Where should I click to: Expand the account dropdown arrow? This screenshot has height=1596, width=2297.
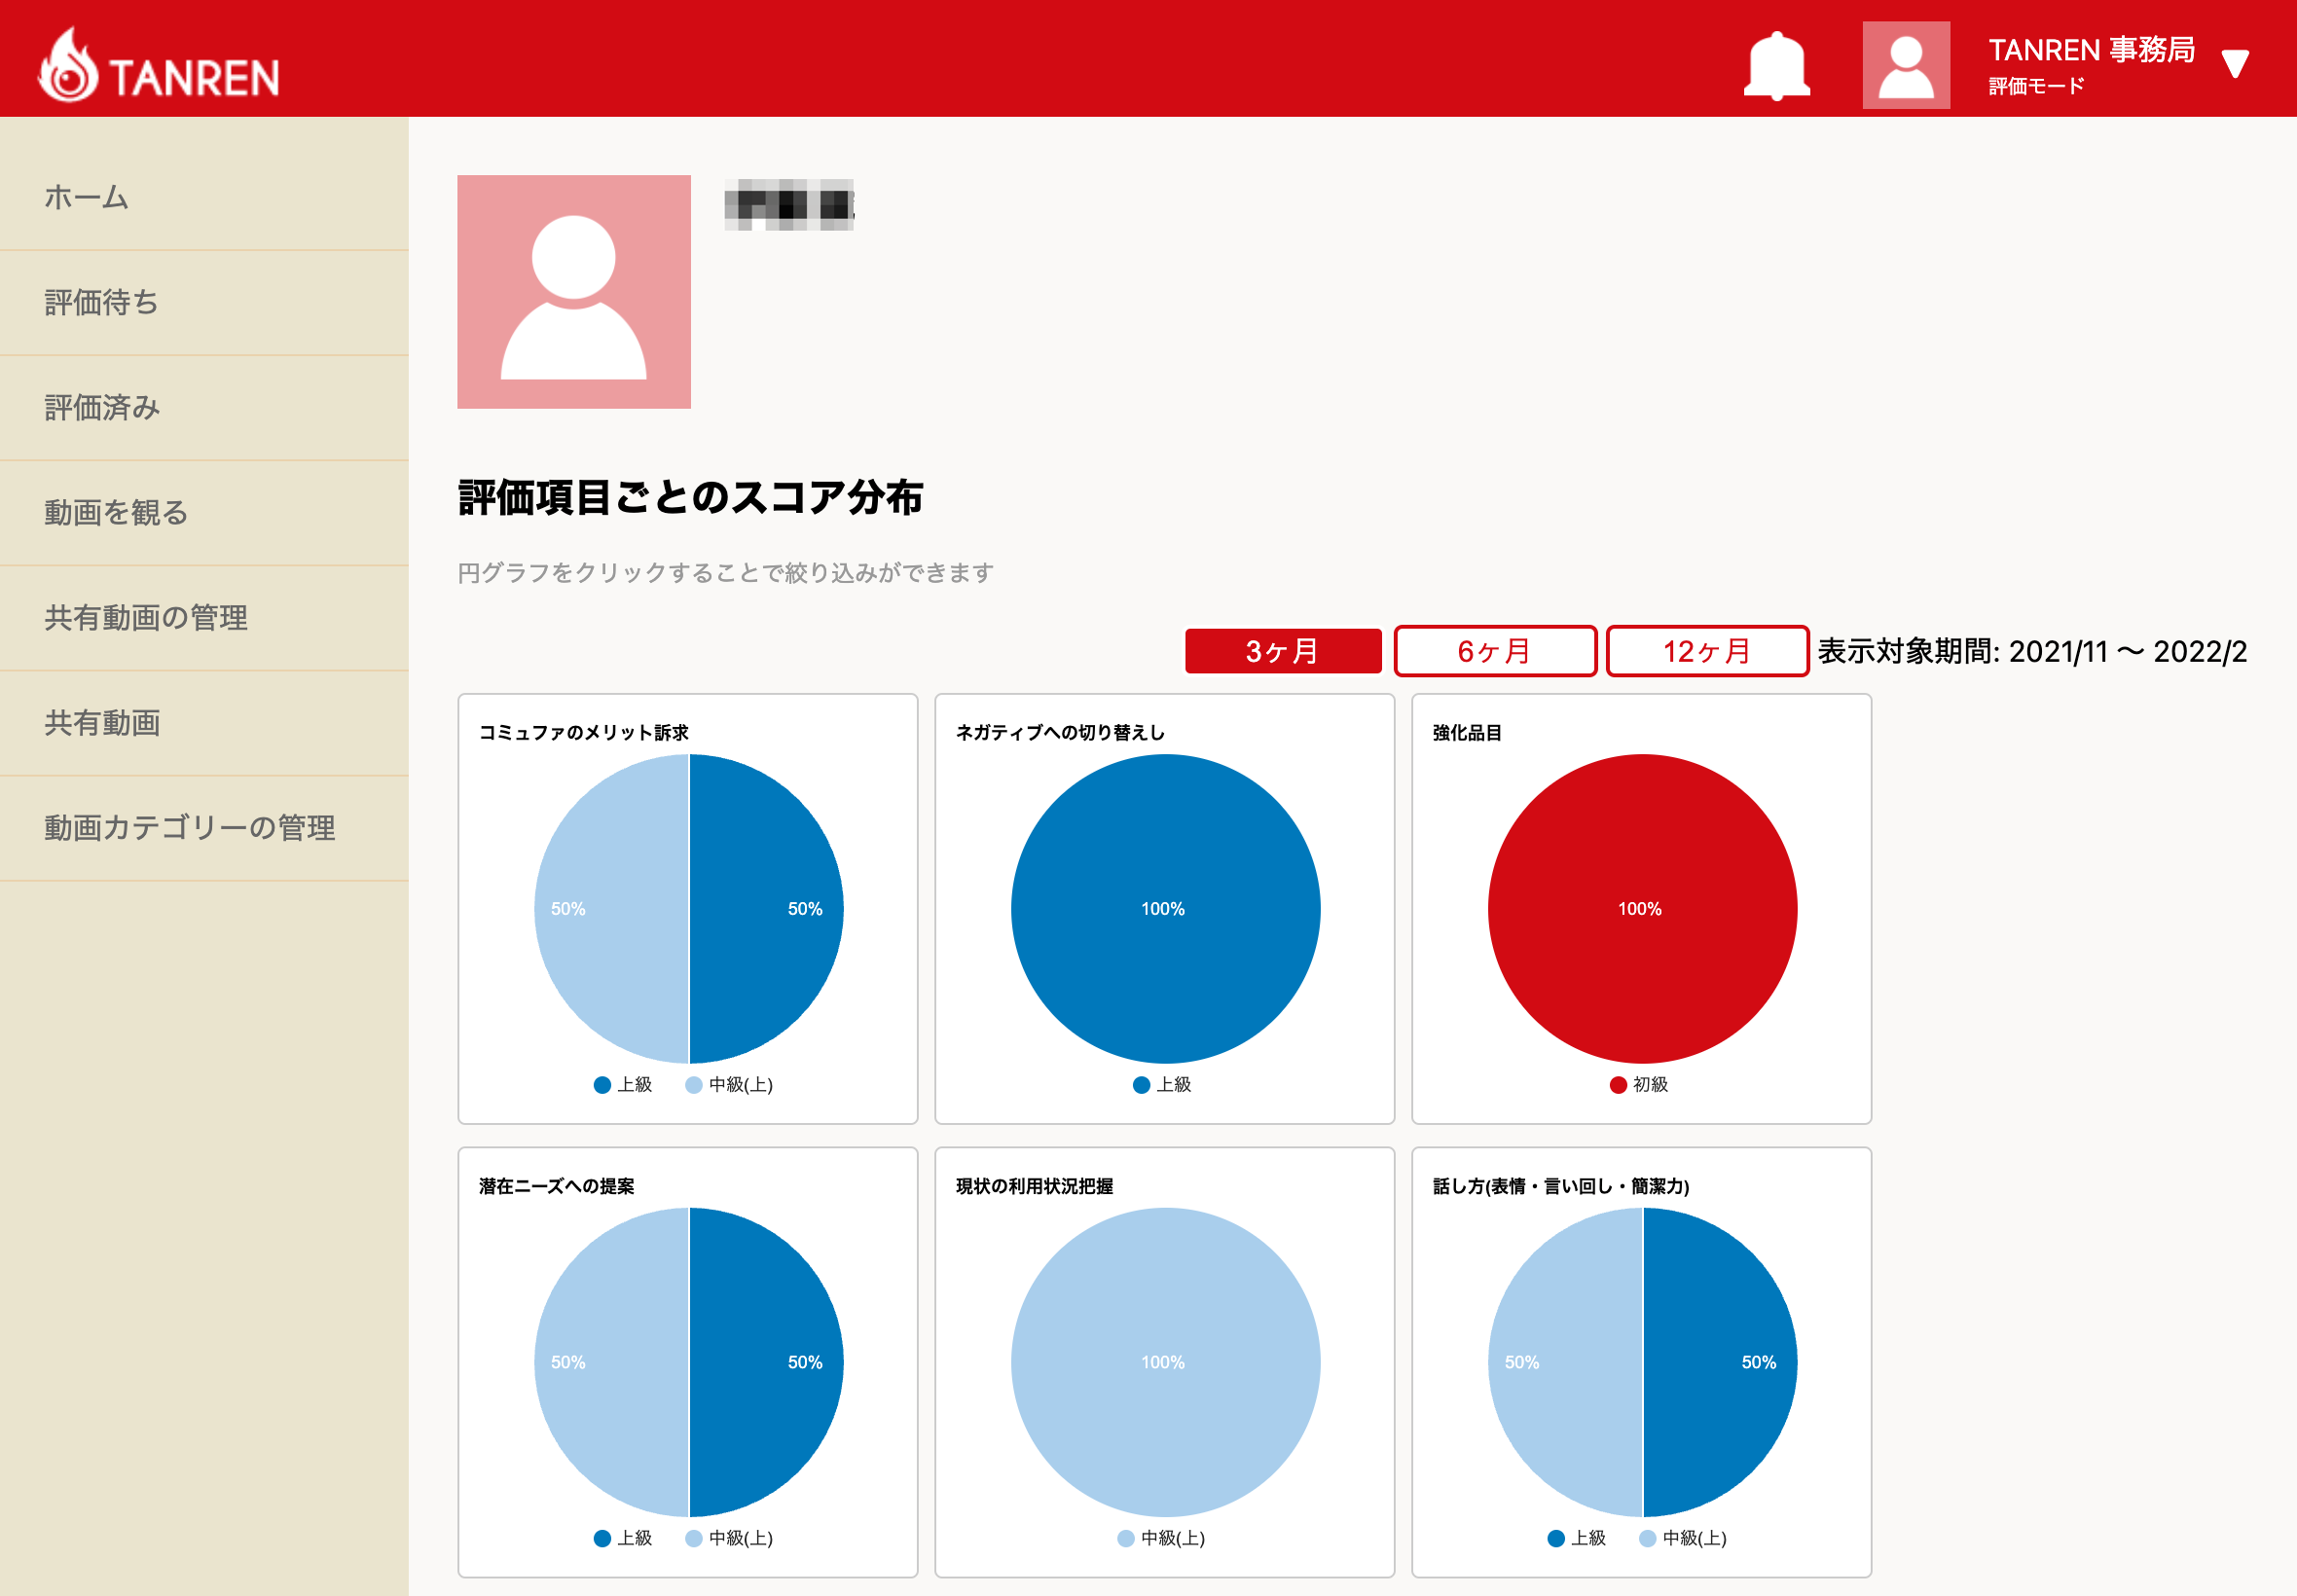tap(2235, 64)
